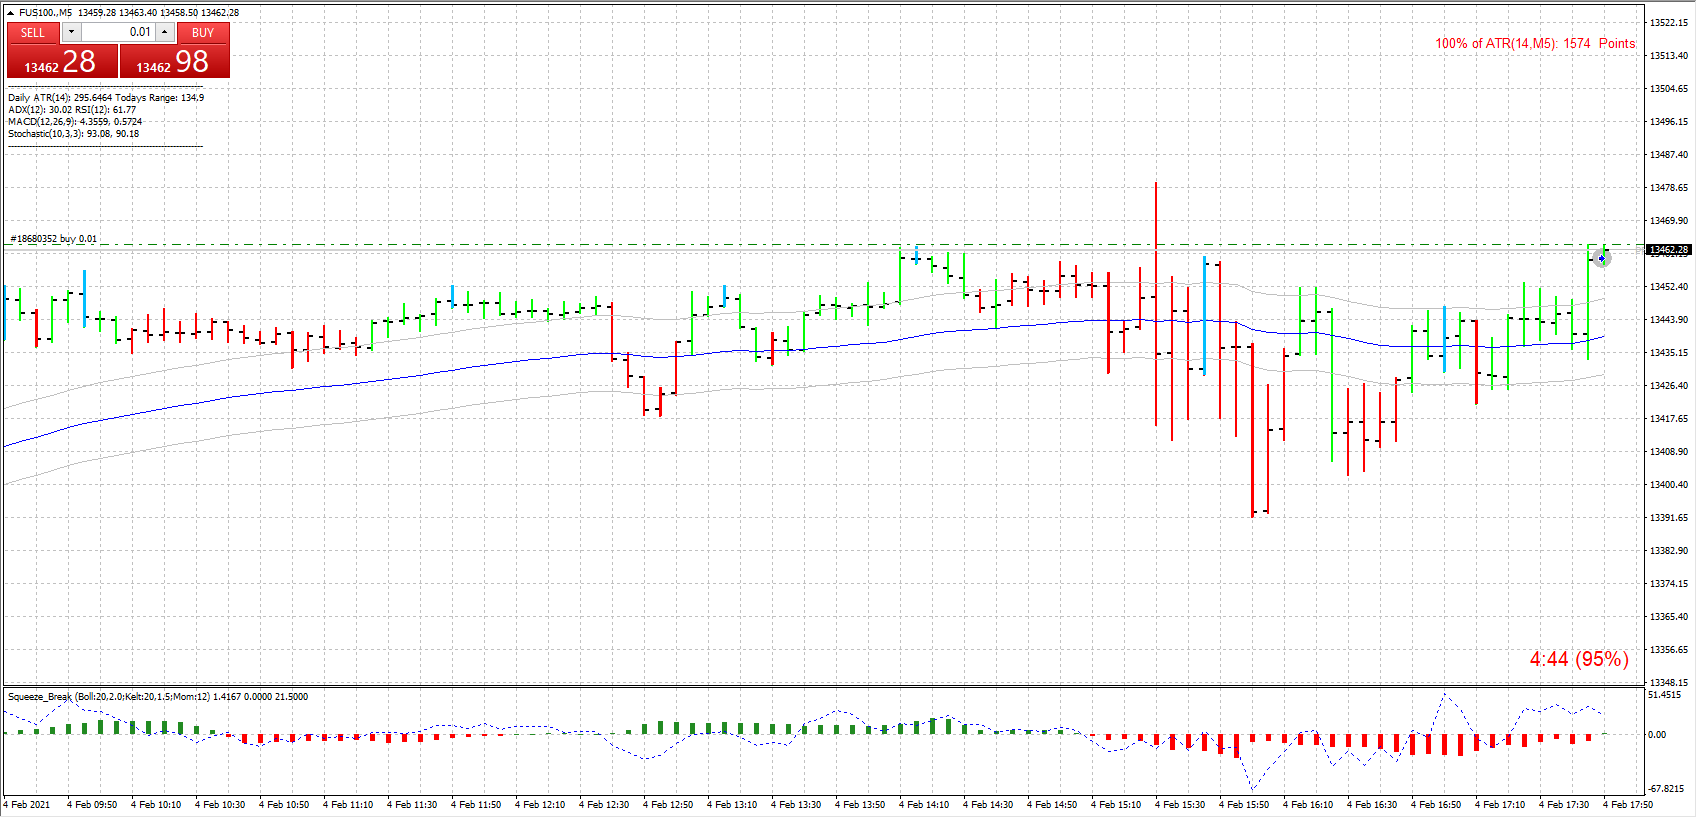Click the buy price 13462 98 panel
Viewport: 1697px width, 818px height.
(174, 62)
